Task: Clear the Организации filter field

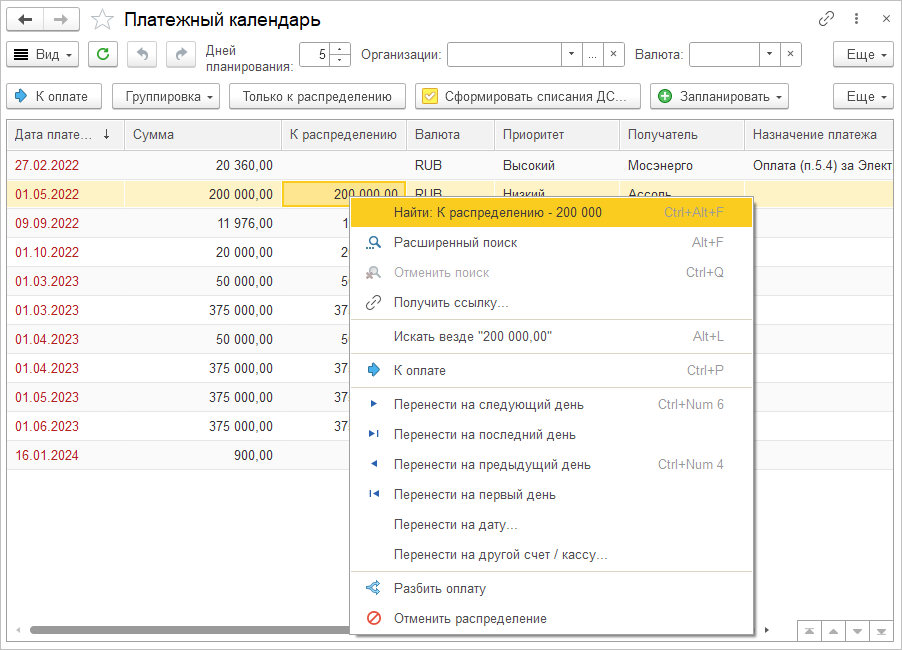Action: pyautogui.click(x=614, y=55)
